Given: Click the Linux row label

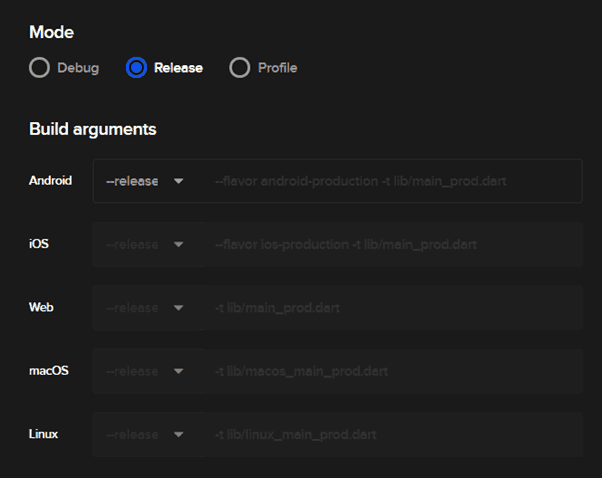Looking at the screenshot, I should pos(44,434).
